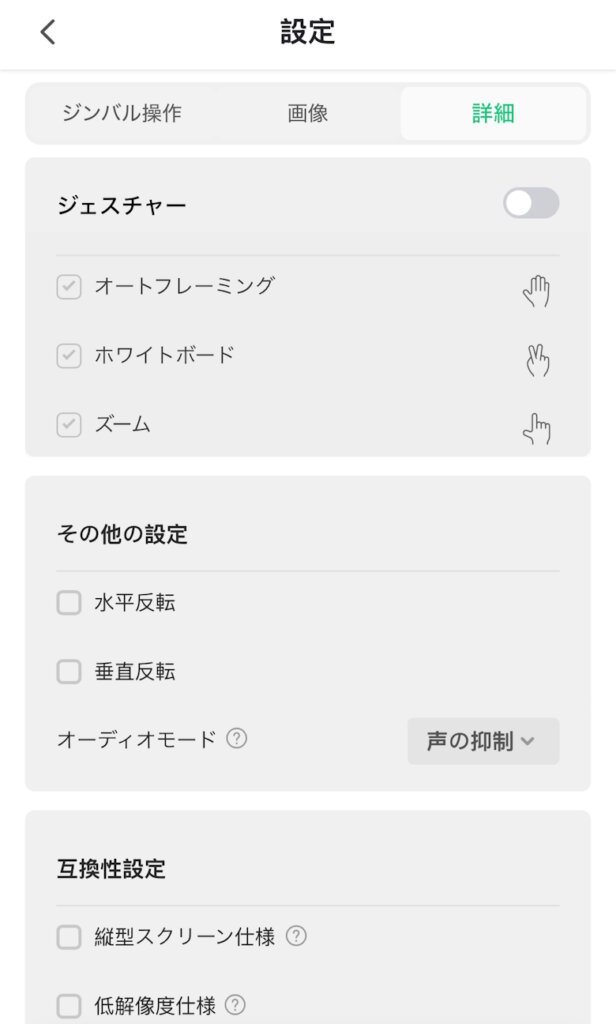Open the 声の抑制 audio mode dropdown
The height and width of the screenshot is (1024, 616).
(x=483, y=741)
